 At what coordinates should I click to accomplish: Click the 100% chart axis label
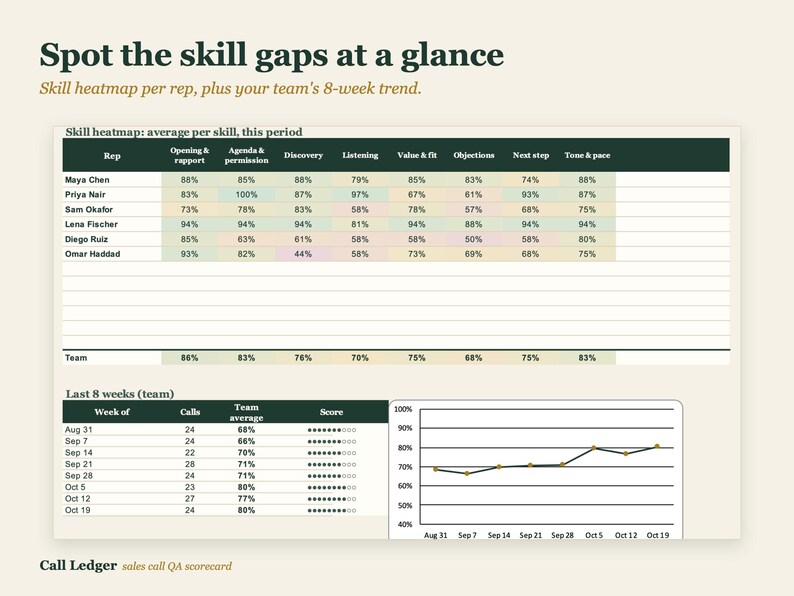[x=403, y=409]
